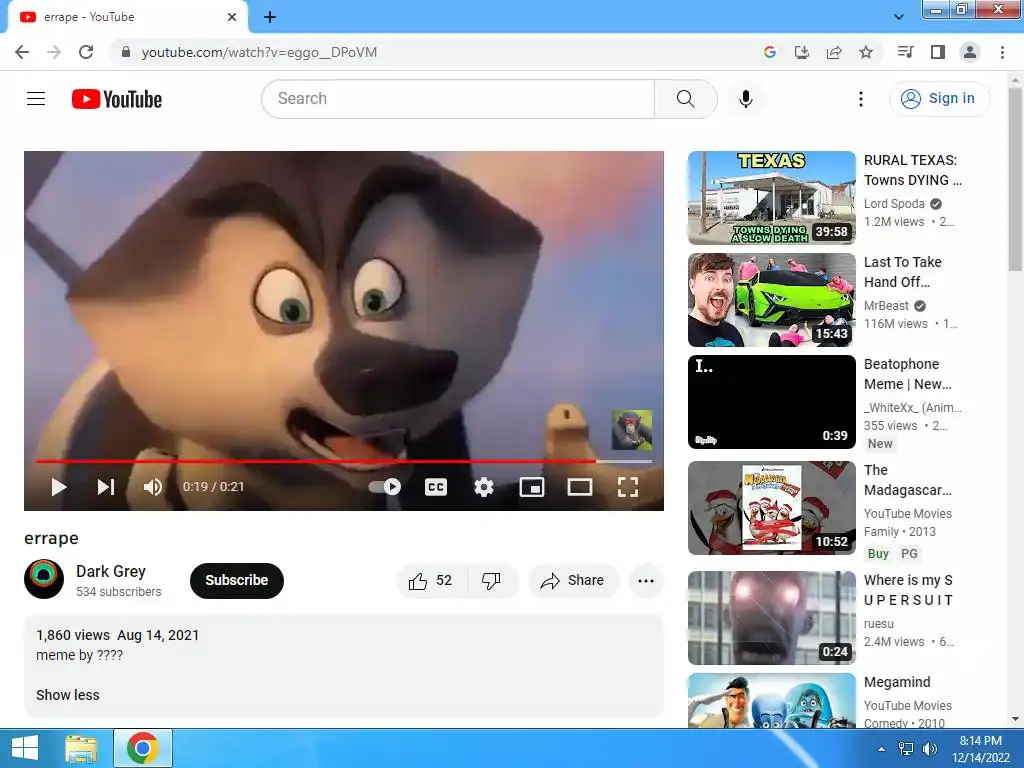This screenshot has height=768, width=1024.
Task: Install app icon in address bar
Action: click(801, 52)
